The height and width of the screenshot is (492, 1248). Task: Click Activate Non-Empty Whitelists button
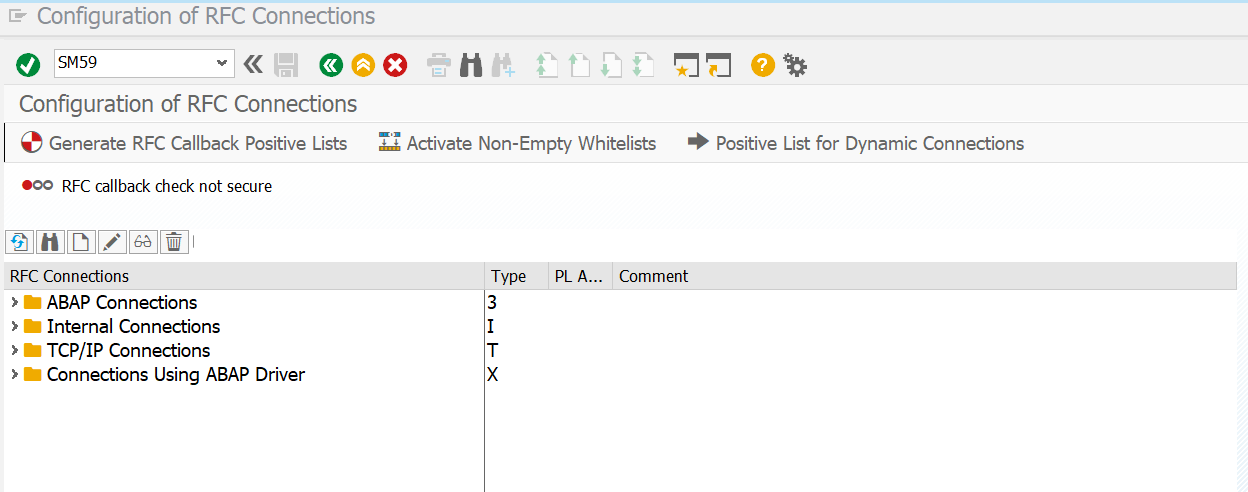(517, 143)
